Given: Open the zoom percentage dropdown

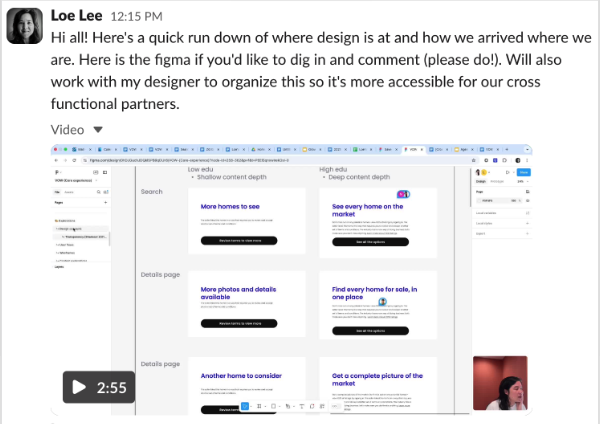Looking at the screenshot, I should [x=523, y=181].
